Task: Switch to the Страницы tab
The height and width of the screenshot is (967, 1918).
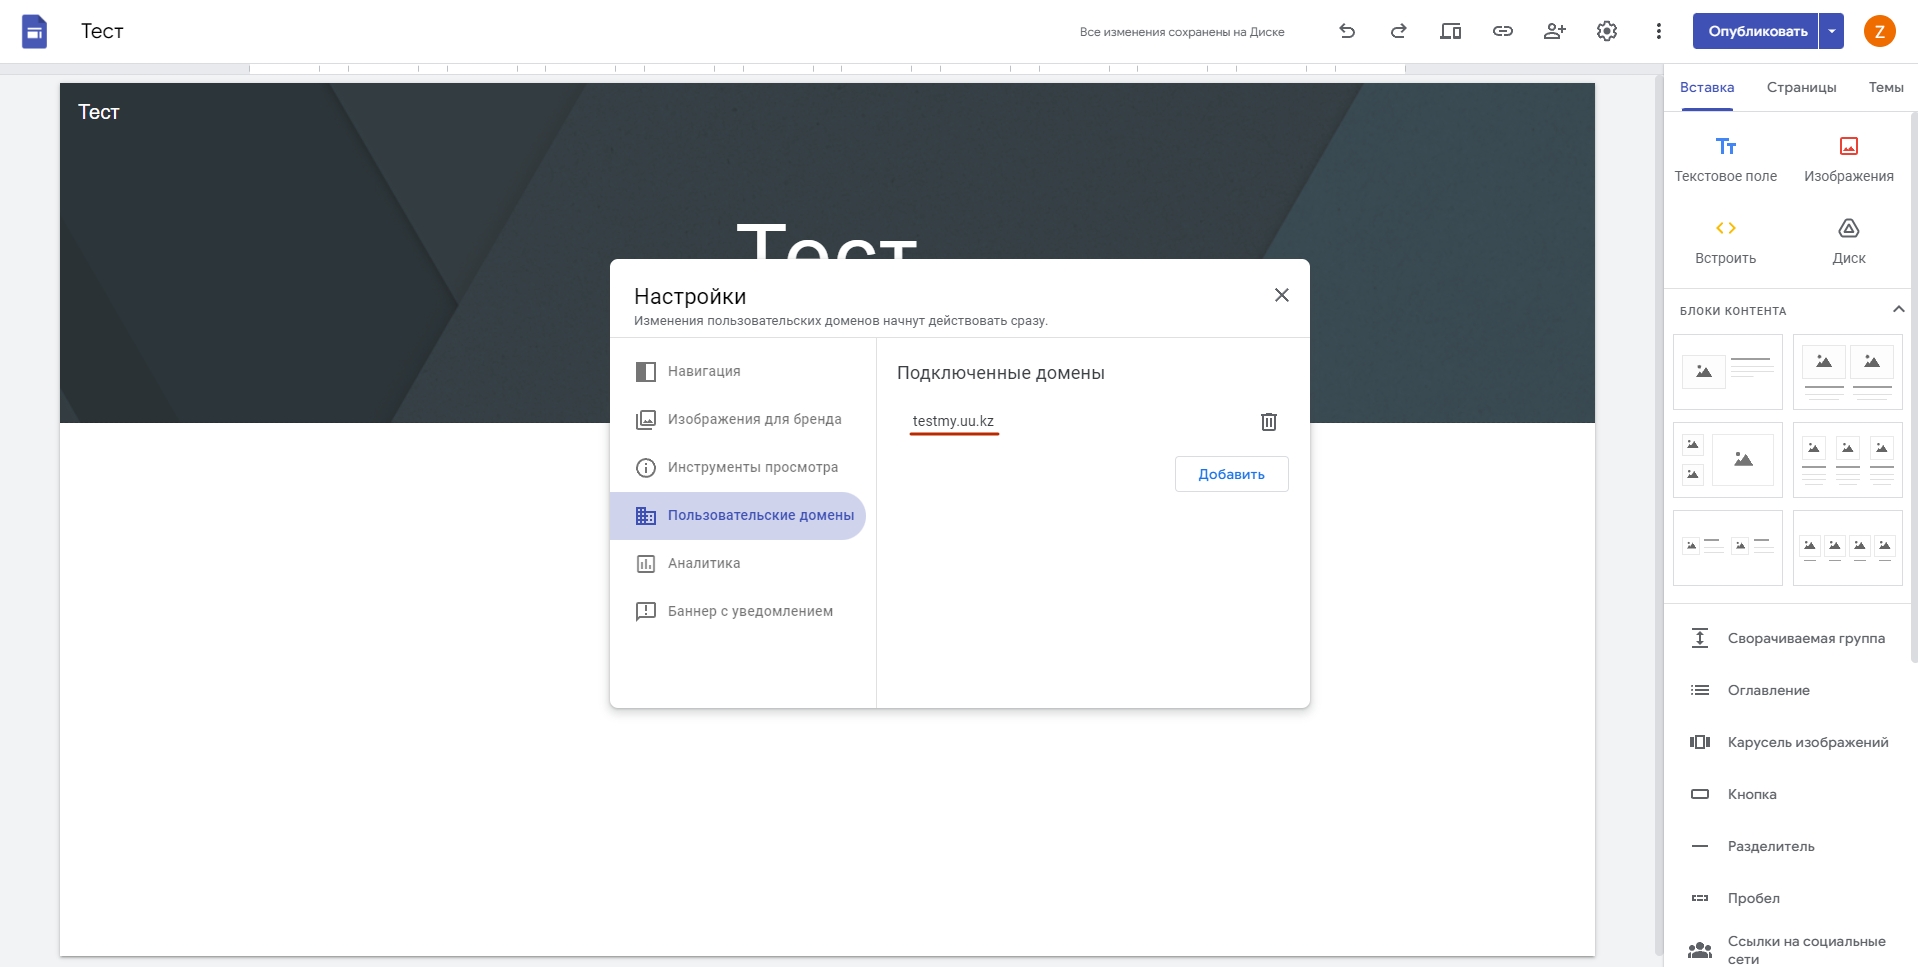Action: (x=1801, y=87)
